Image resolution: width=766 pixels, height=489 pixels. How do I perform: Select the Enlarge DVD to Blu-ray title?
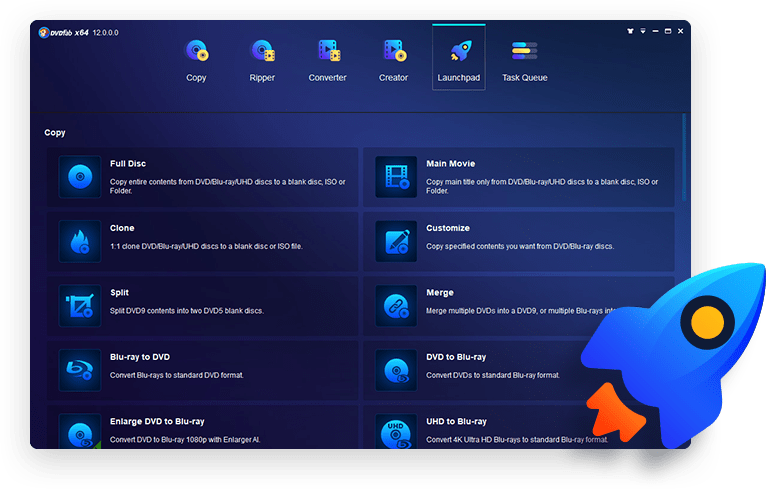tap(157, 422)
